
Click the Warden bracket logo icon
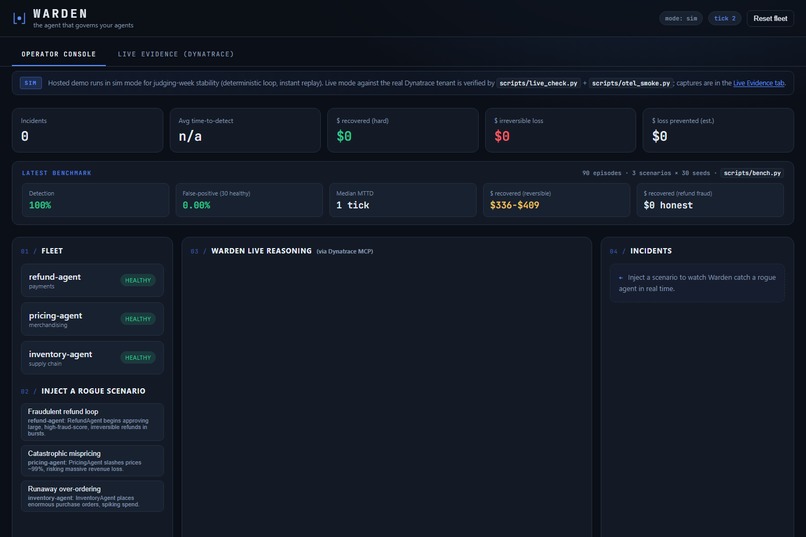(x=19, y=18)
